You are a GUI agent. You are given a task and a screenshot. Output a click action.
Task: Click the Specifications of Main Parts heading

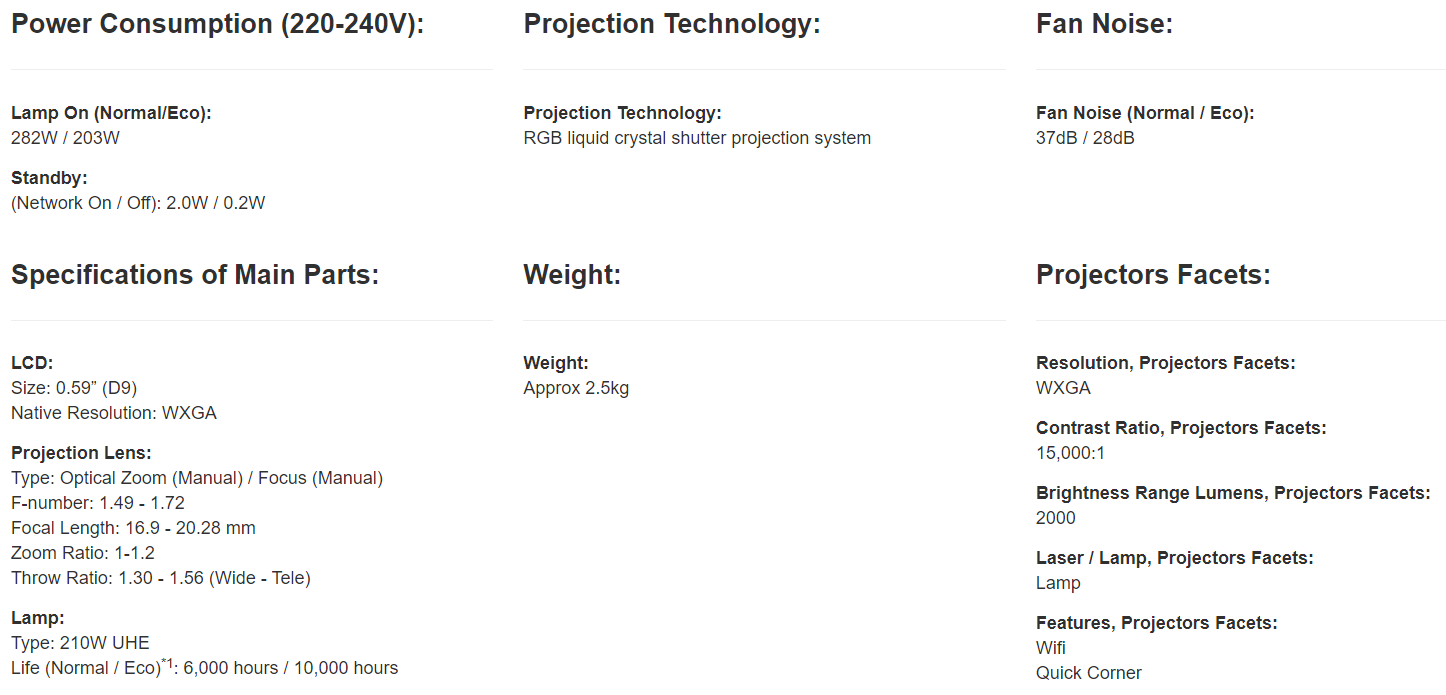coord(195,274)
